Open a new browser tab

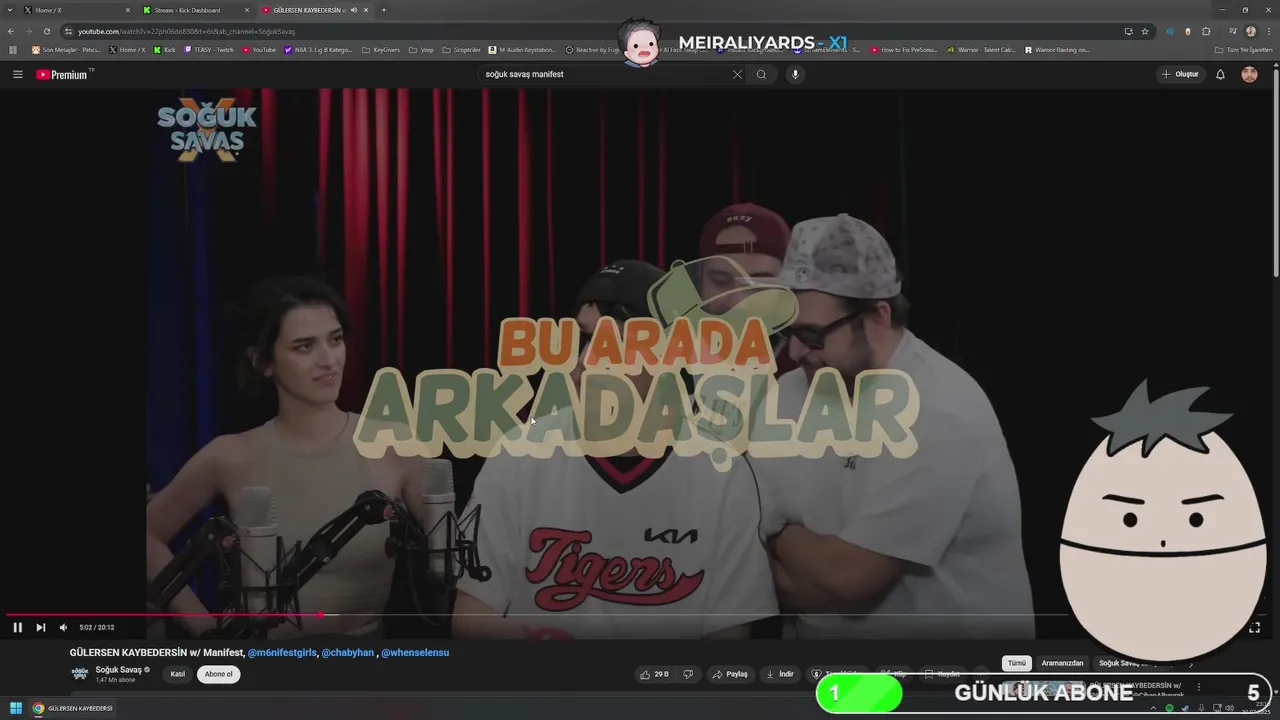384,10
